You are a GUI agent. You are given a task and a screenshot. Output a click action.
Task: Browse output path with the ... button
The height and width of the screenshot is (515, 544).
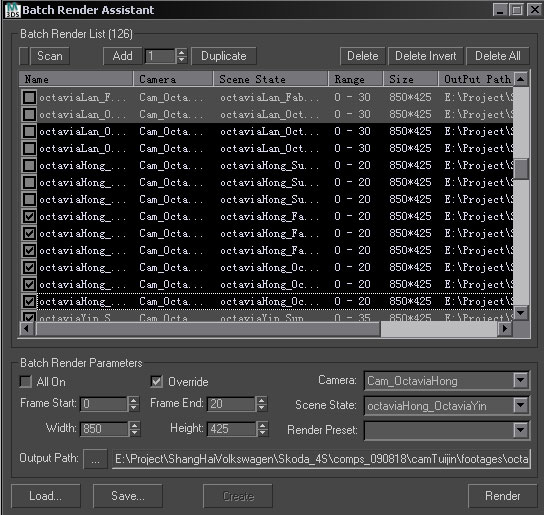(x=95, y=459)
